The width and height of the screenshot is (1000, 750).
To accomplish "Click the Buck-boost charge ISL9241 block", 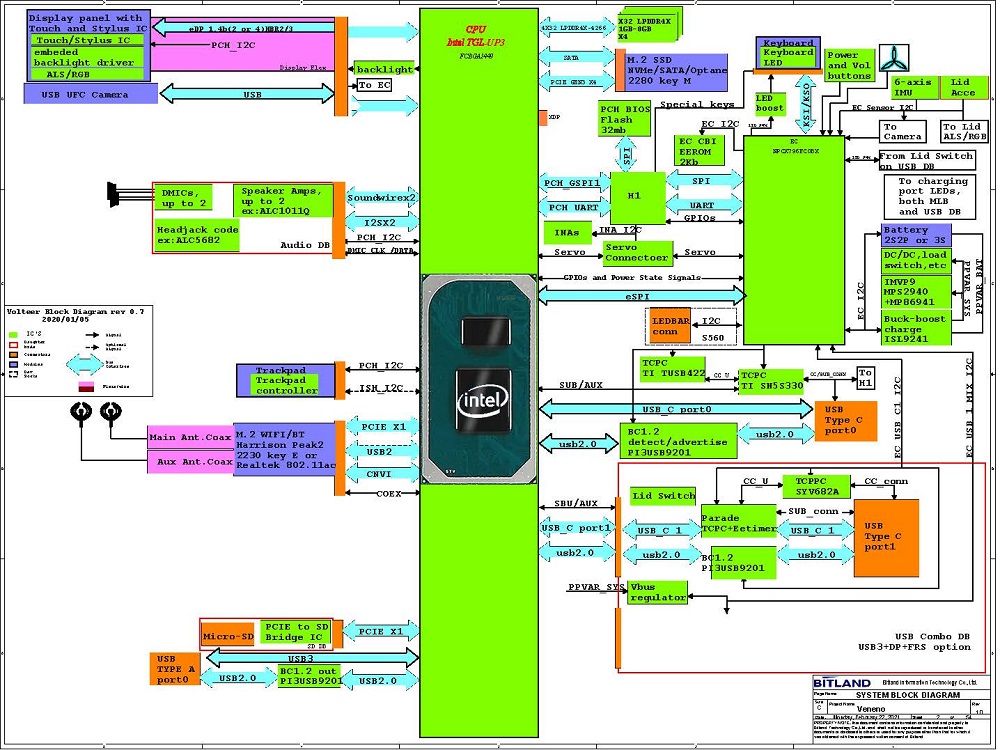I will [x=916, y=328].
